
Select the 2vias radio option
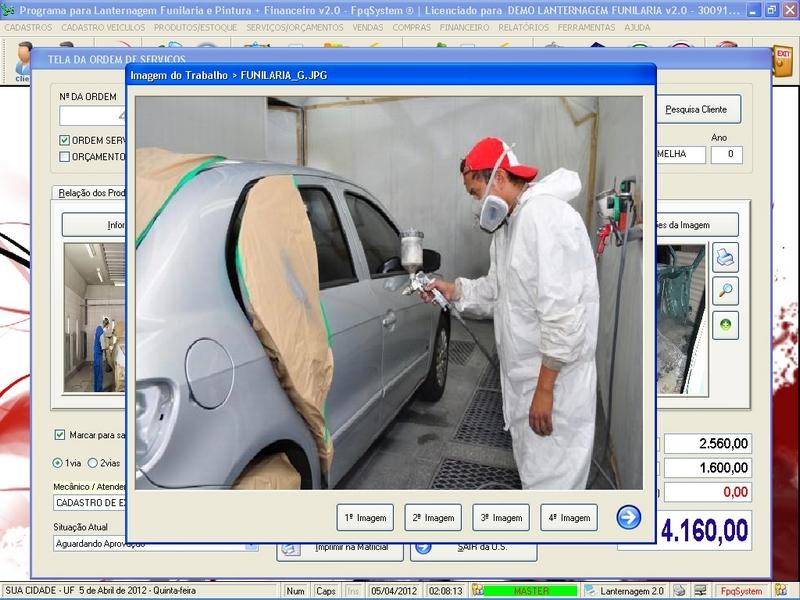pyautogui.click(x=92, y=463)
